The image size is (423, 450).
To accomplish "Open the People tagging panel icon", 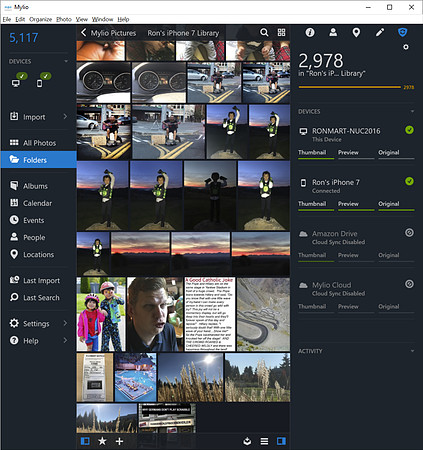I will click(x=333, y=32).
